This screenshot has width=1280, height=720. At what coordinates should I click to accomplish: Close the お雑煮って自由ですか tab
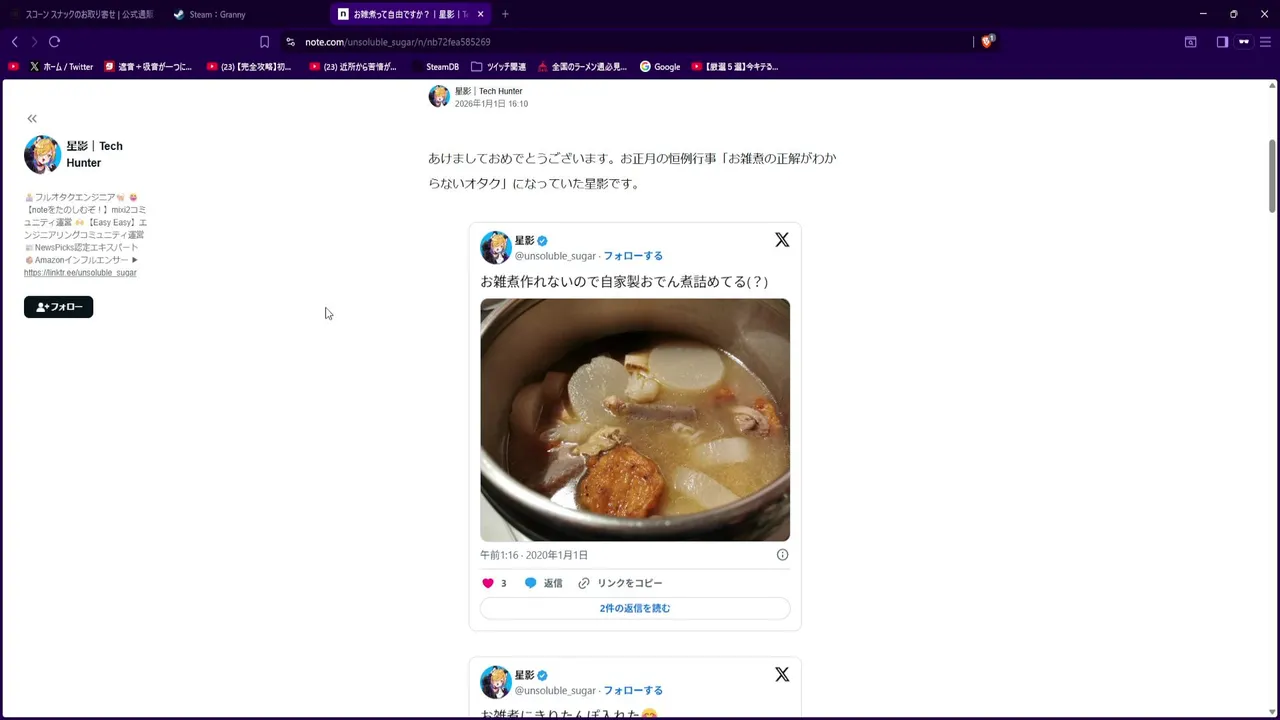[481, 14]
